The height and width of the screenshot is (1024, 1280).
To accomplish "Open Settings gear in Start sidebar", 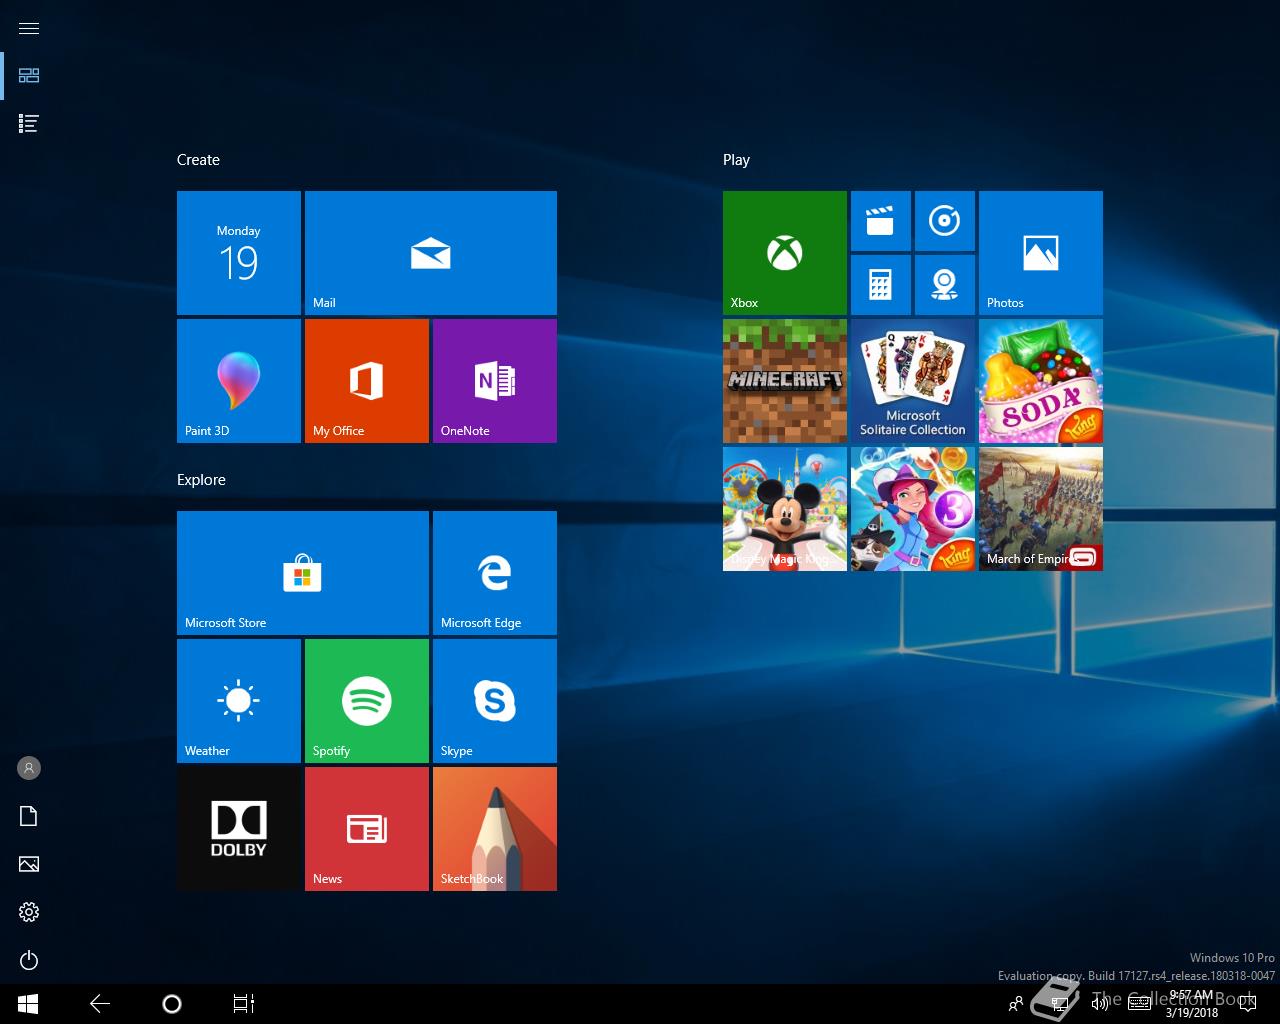I will click(x=29, y=912).
